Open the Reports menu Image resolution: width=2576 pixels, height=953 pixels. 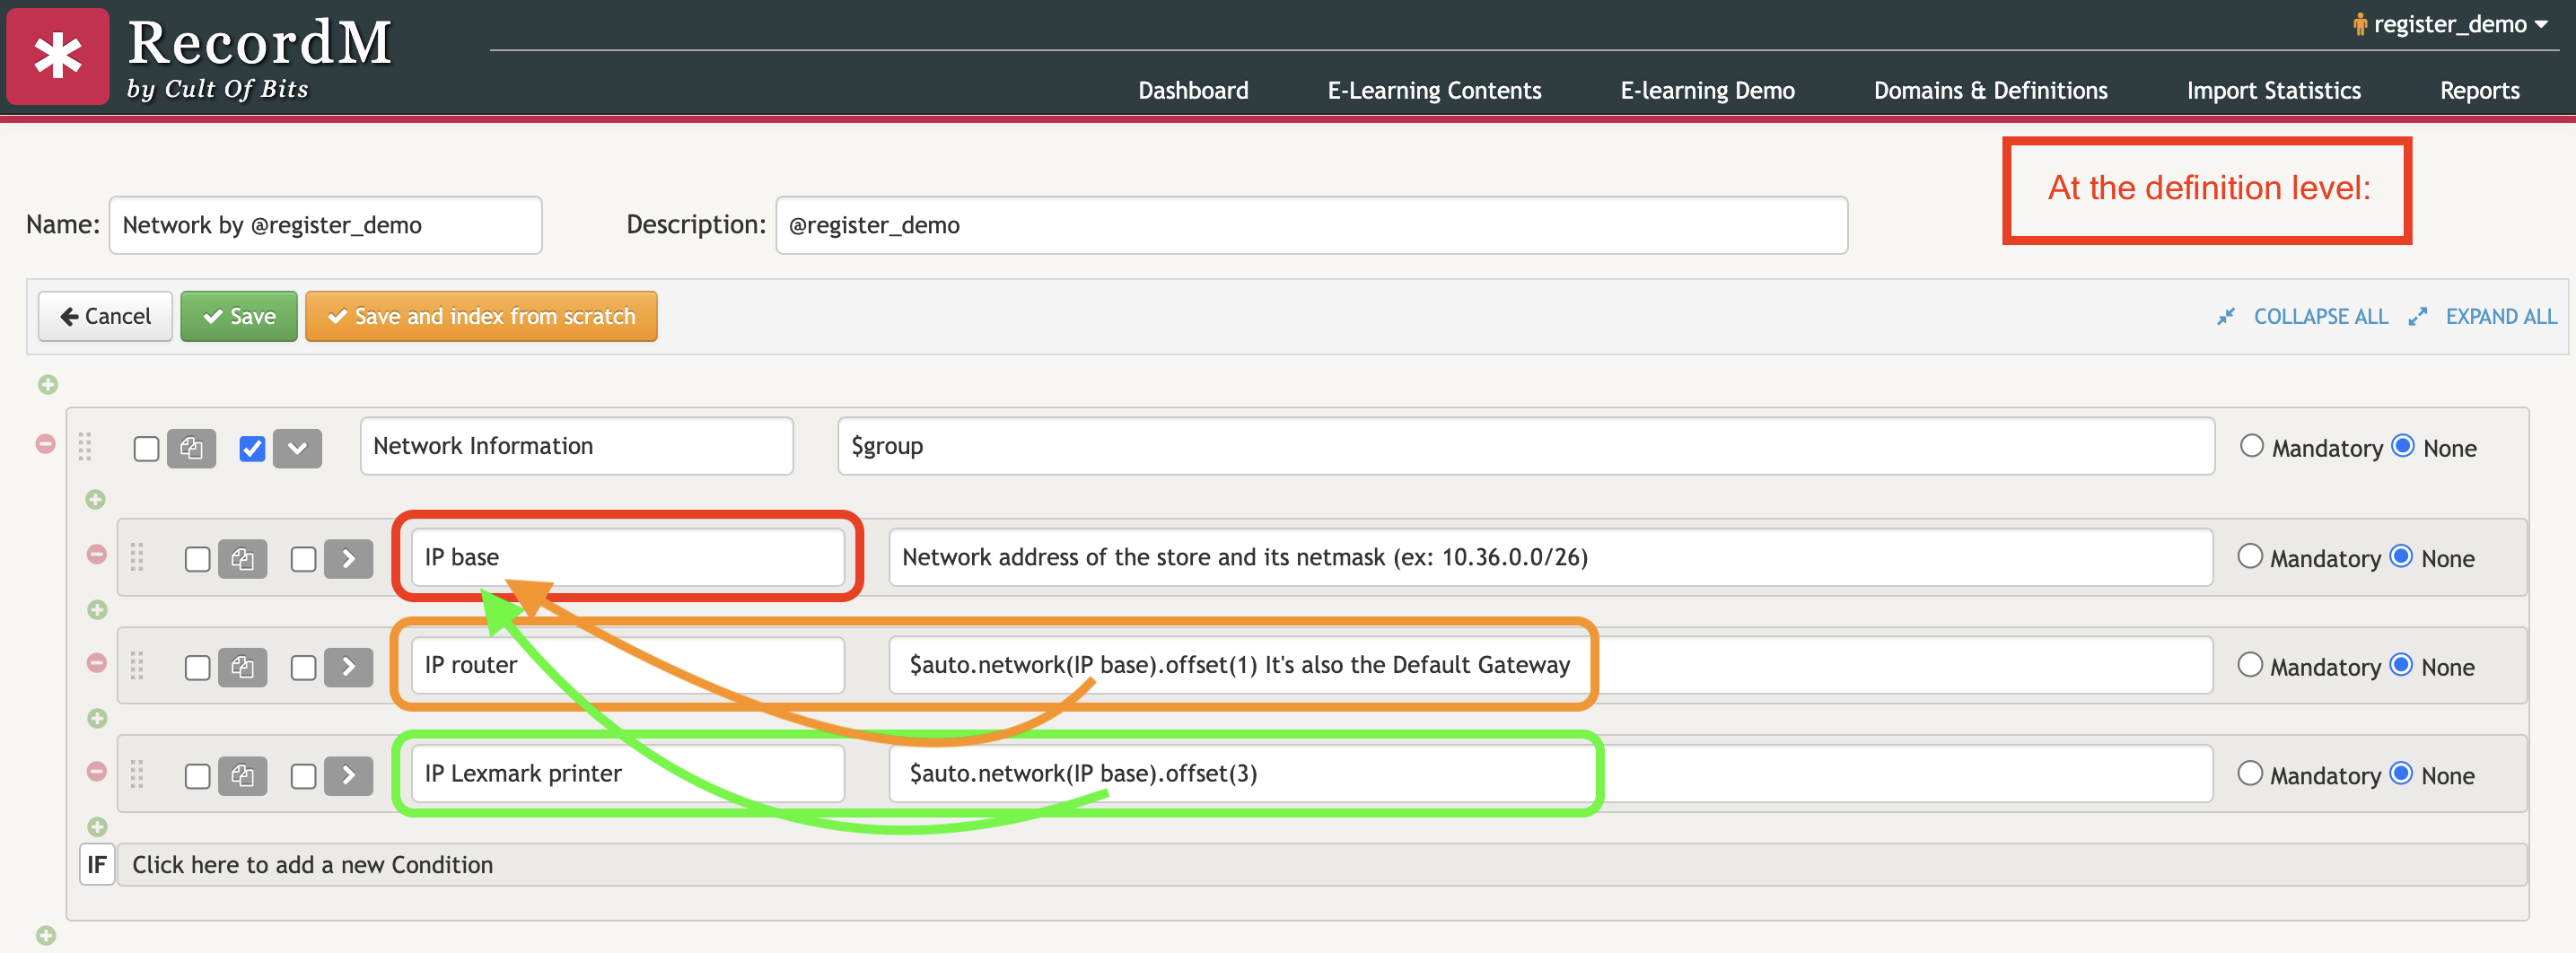point(2479,91)
